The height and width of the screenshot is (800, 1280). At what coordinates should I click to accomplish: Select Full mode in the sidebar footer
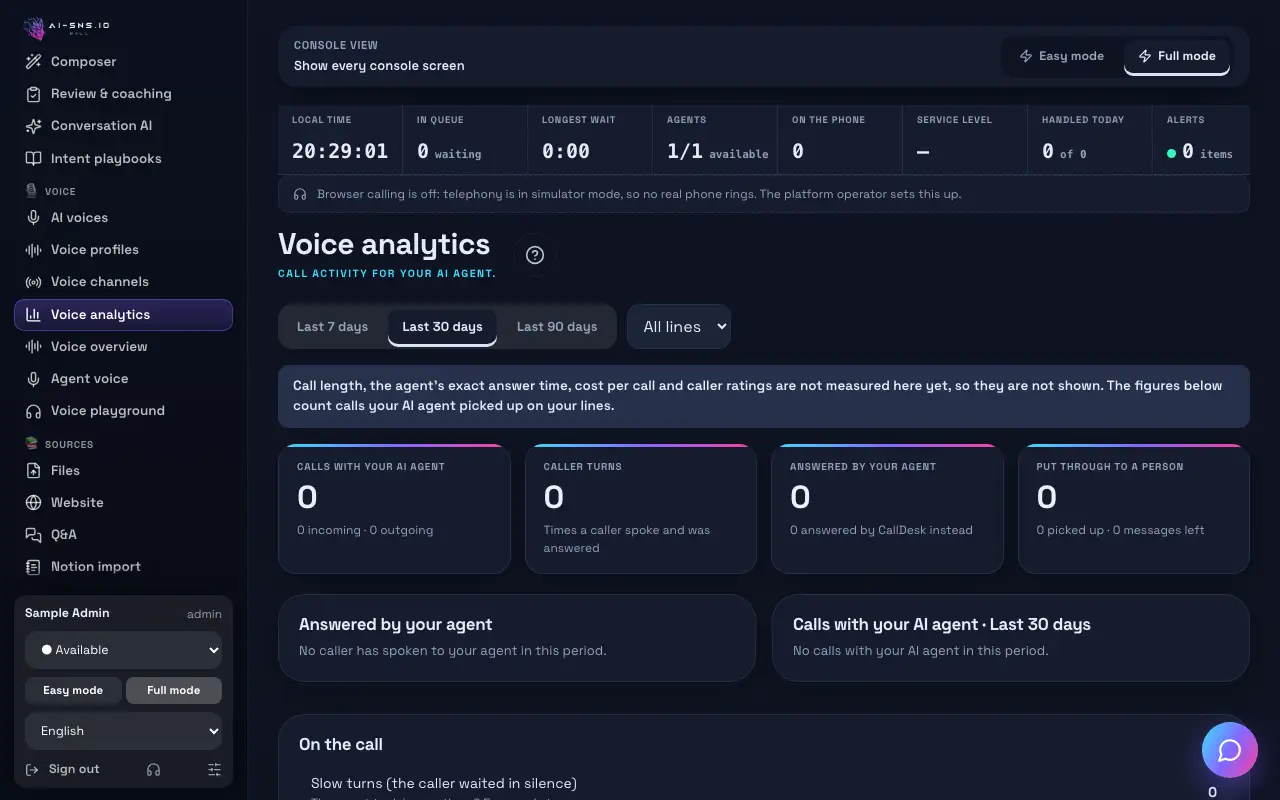tap(173, 690)
